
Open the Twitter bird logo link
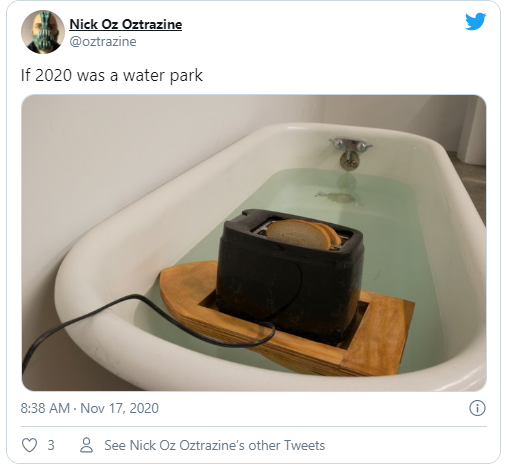[476, 22]
